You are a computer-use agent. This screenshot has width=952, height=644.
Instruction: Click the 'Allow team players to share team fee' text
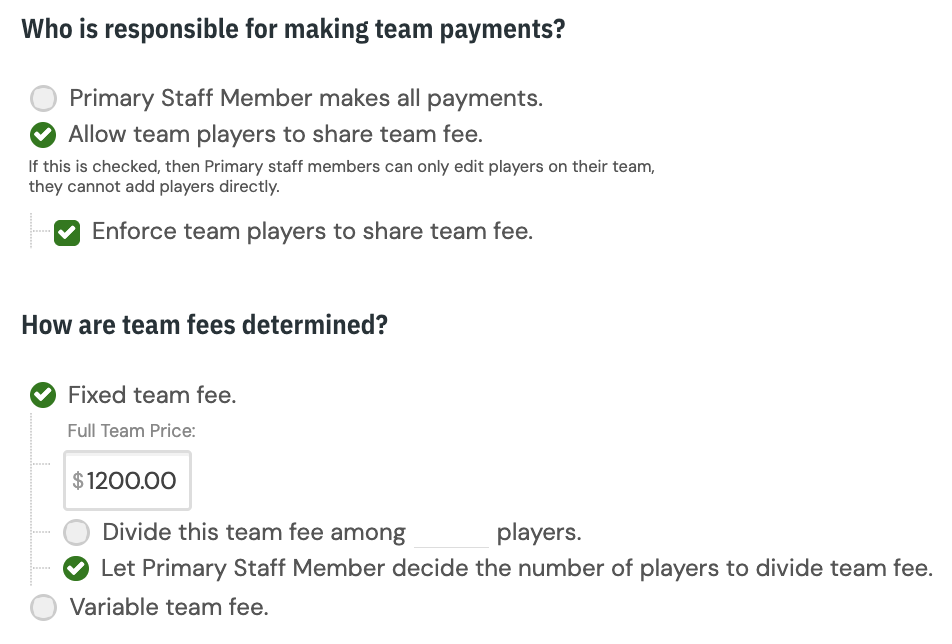[x=276, y=134]
